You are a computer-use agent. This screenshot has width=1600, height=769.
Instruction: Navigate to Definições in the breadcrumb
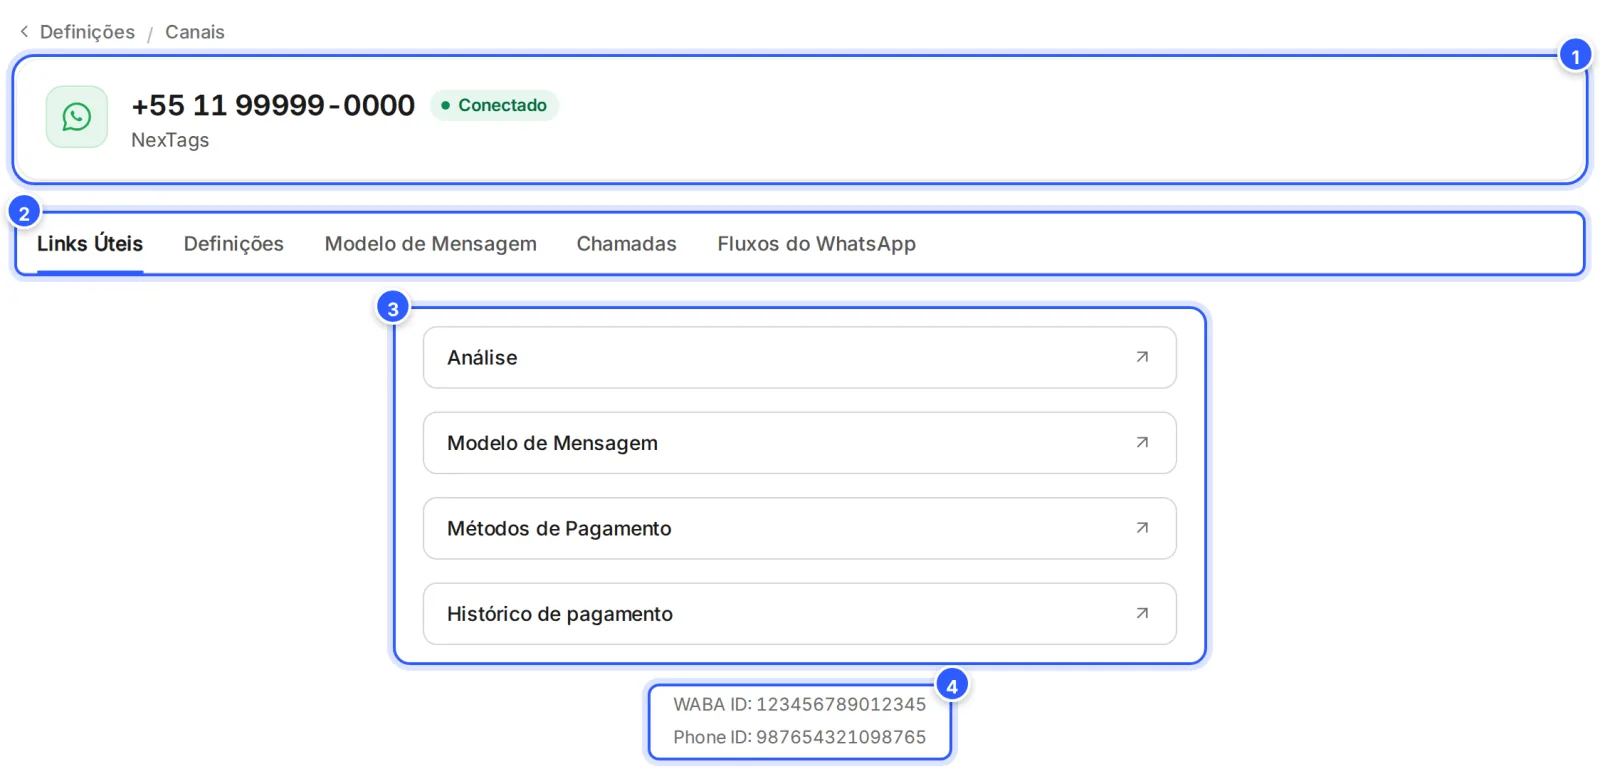point(87,32)
